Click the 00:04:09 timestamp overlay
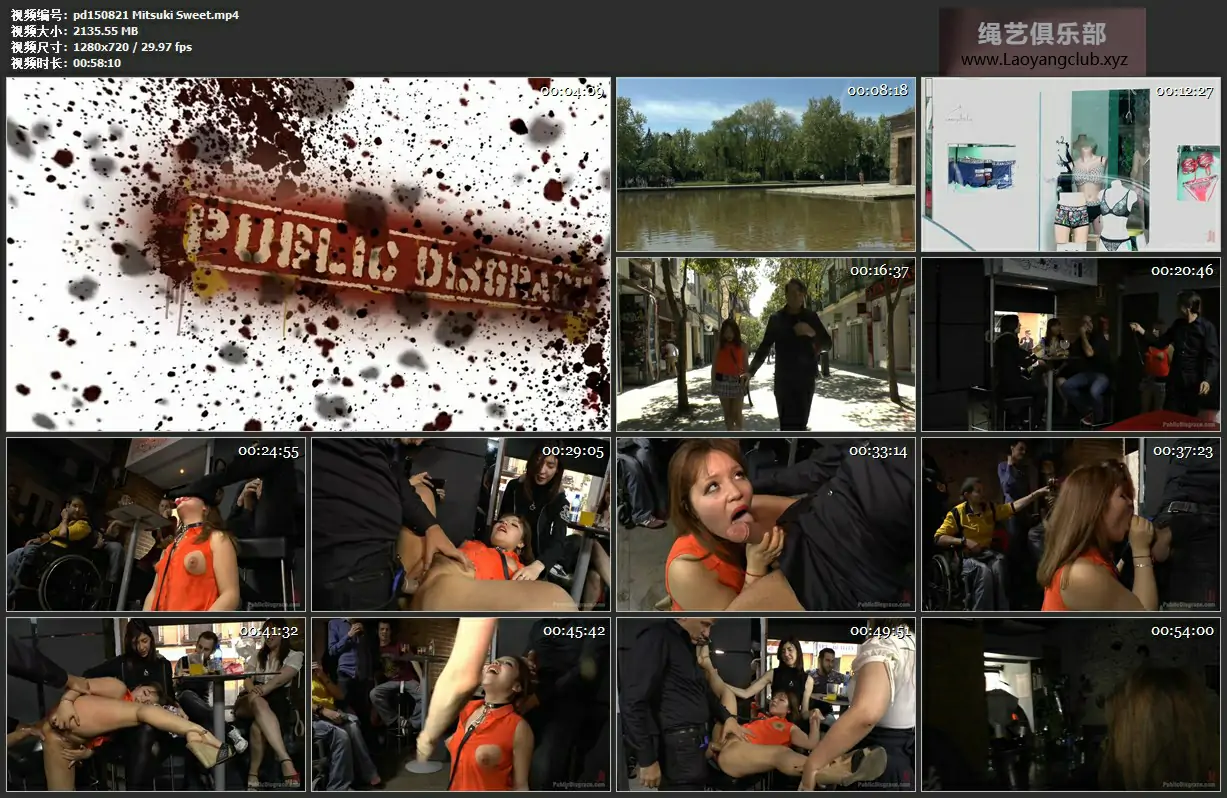This screenshot has width=1227, height=798. 572,91
